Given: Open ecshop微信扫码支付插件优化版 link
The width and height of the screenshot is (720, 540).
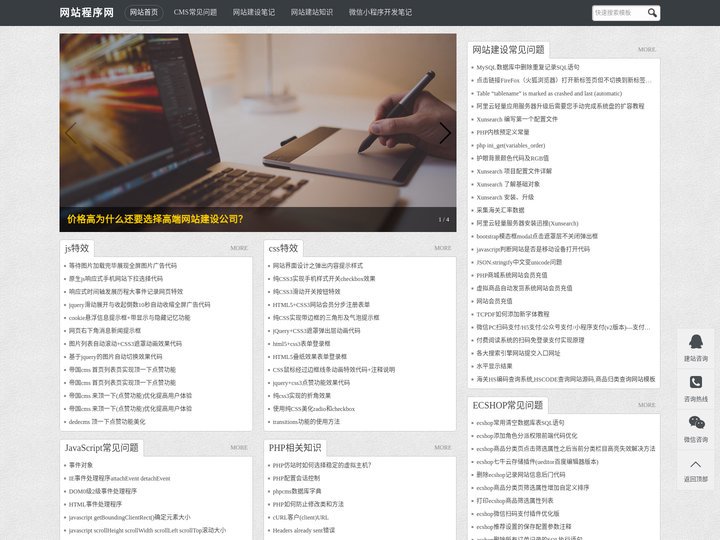Looking at the screenshot, I should coord(518,513).
